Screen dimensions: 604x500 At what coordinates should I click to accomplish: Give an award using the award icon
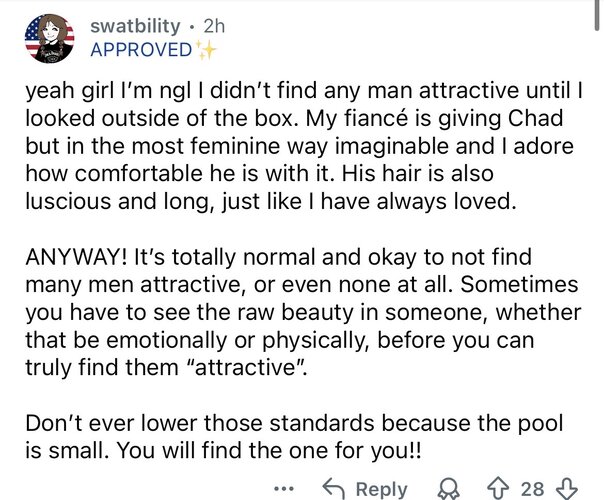click(448, 489)
